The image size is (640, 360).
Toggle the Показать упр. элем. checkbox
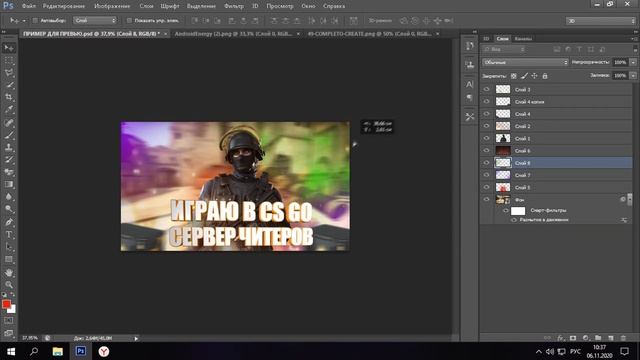129,20
